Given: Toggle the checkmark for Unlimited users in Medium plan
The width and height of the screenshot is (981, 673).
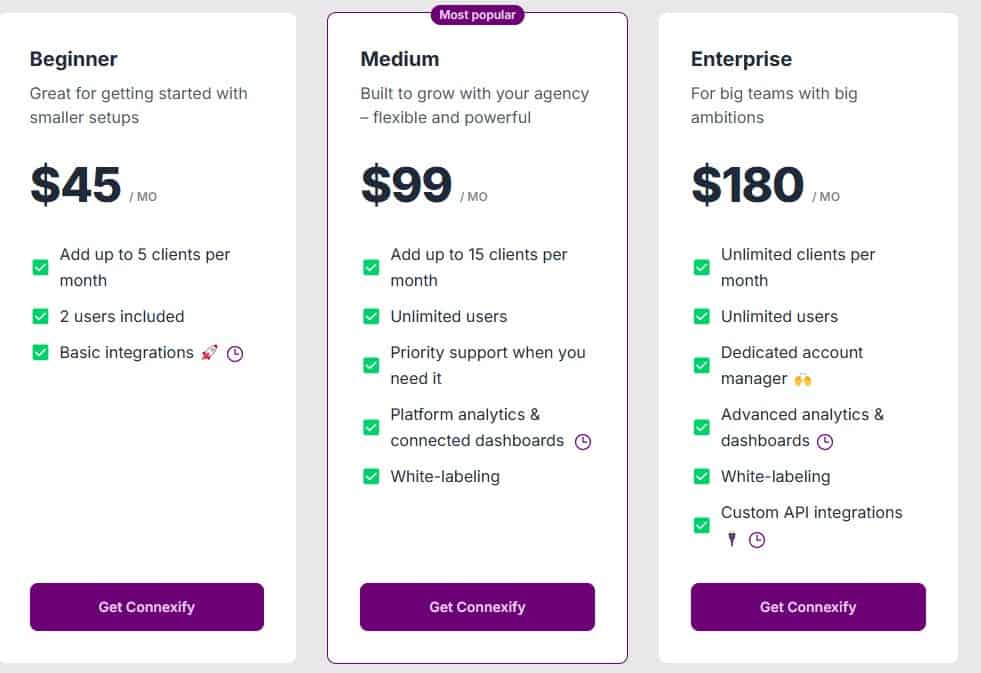Looking at the screenshot, I should (371, 316).
